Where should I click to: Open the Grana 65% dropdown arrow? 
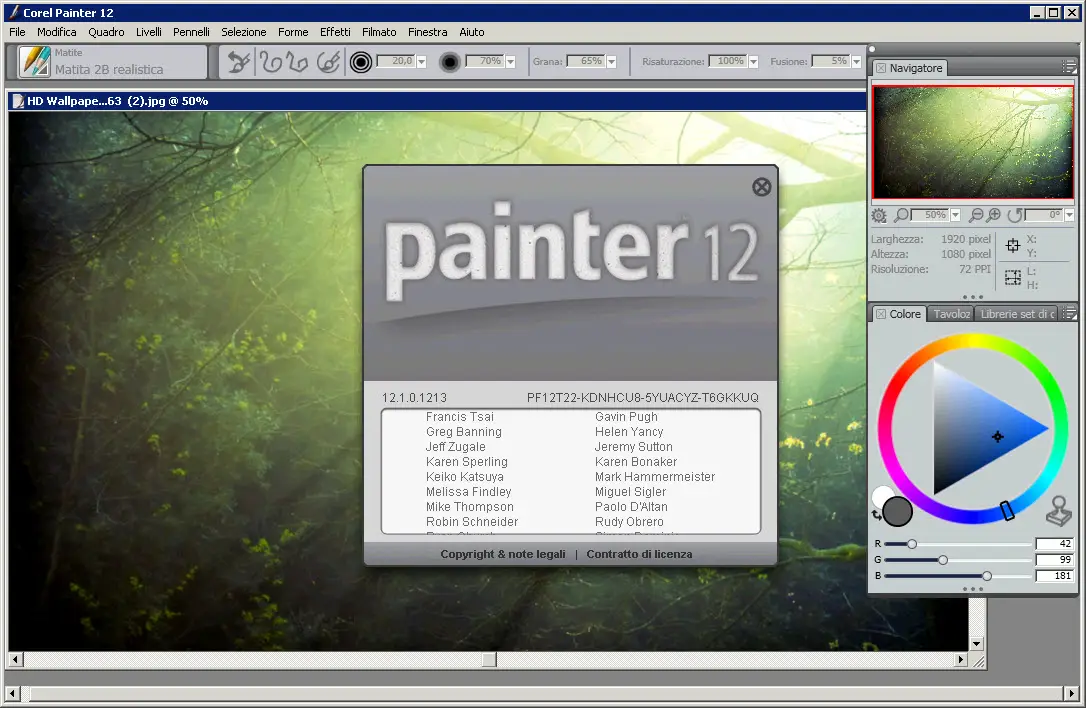[x=612, y=62]
